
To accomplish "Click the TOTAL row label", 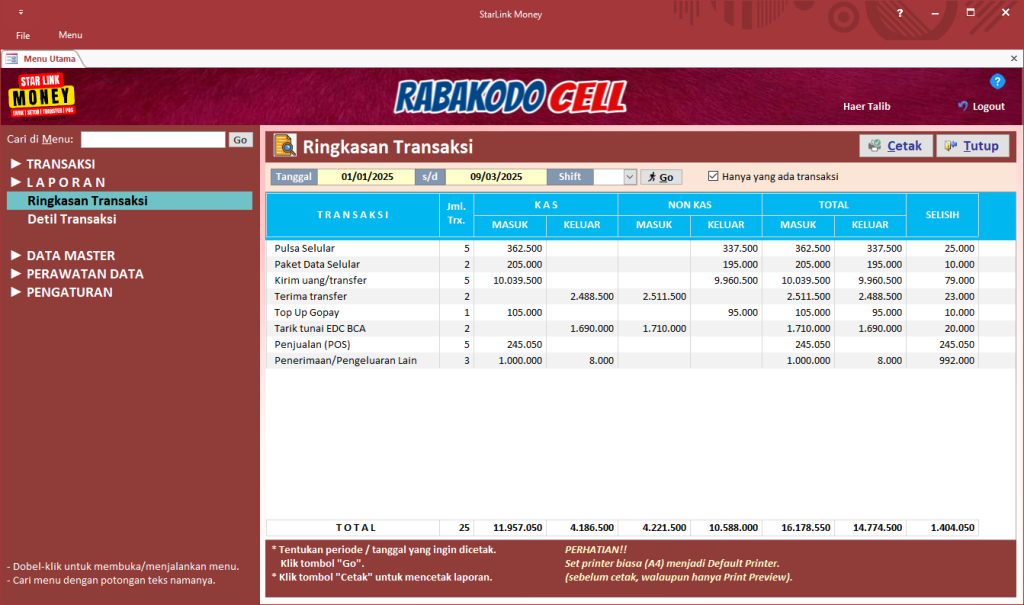I will [x=356, y=527].
